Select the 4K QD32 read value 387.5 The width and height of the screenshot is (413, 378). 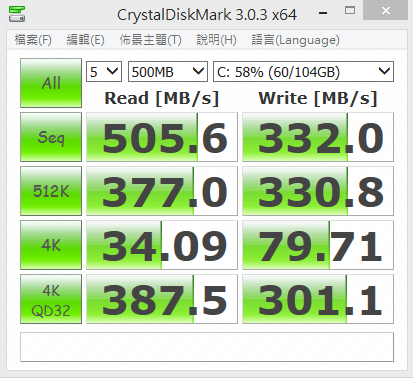[x=162, y=299]
